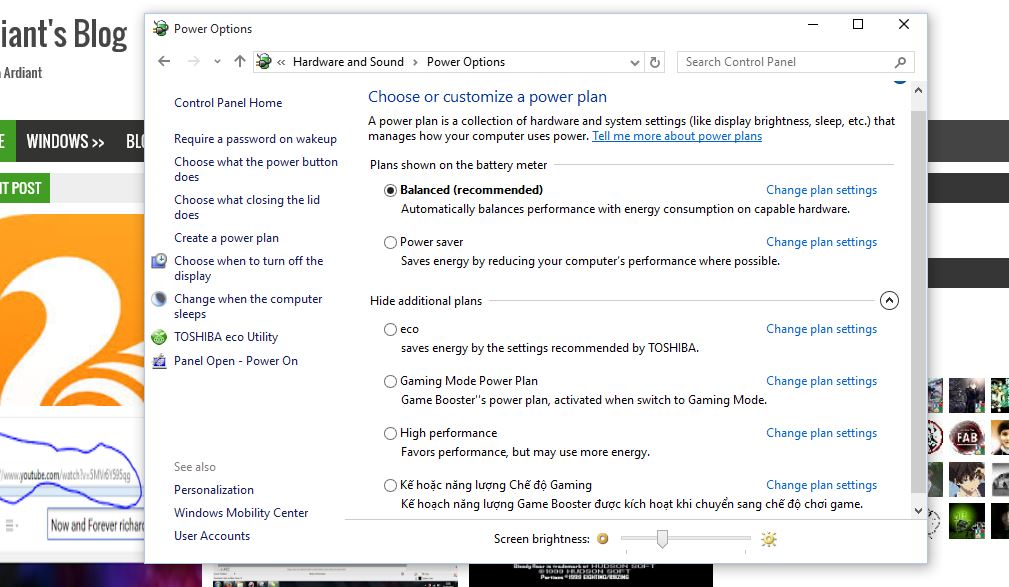
Task: Click the display turn-off clock icon
Action: (159, 261)
